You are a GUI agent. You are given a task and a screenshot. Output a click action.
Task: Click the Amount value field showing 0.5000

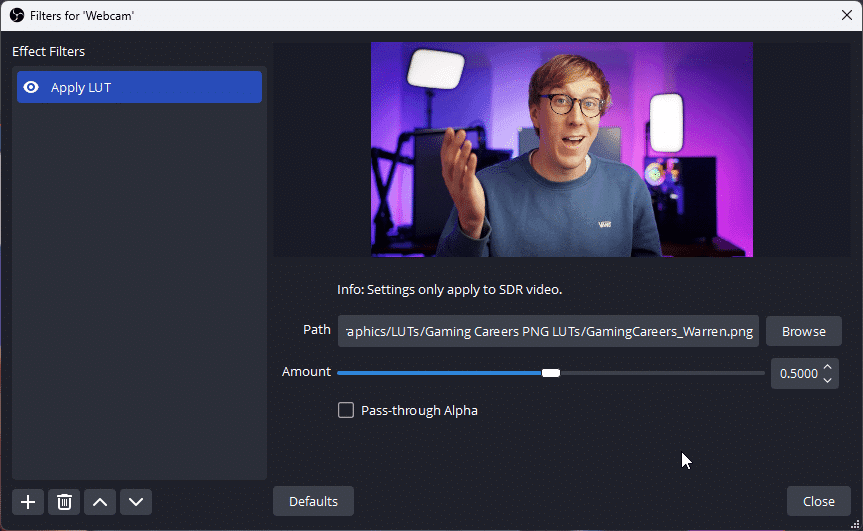tap(796, 374)
